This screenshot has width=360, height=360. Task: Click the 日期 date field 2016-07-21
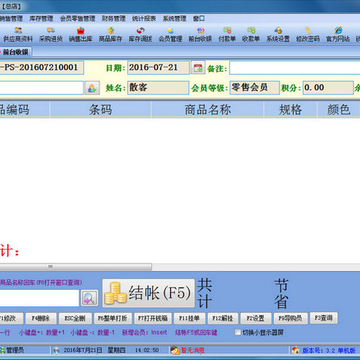158,68
